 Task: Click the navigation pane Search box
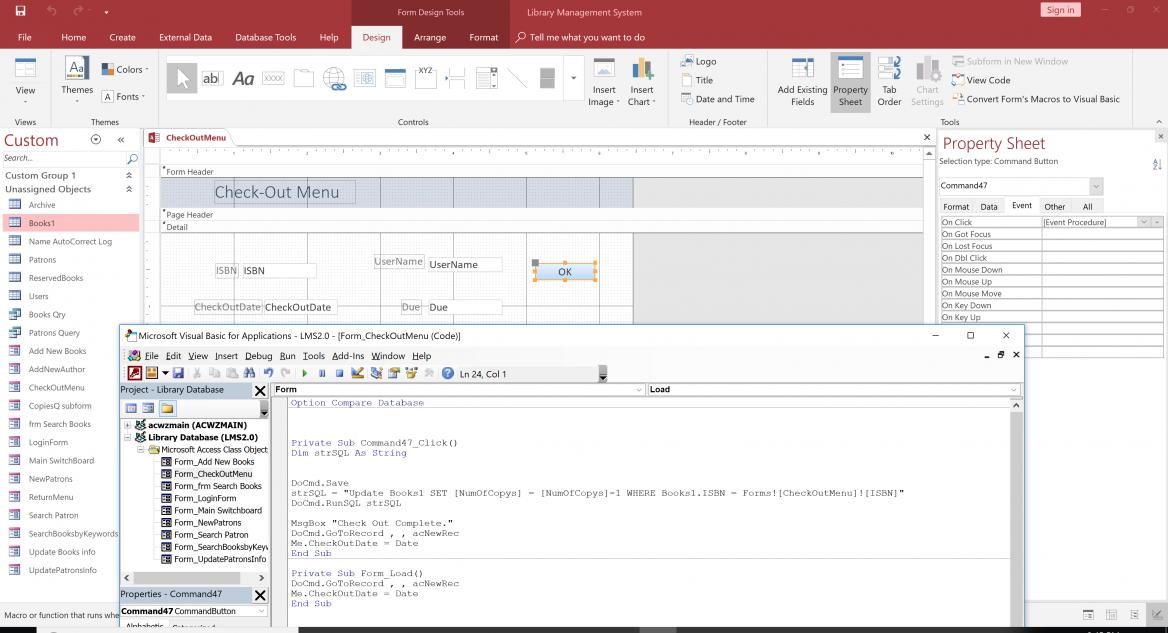pos(65,158)
